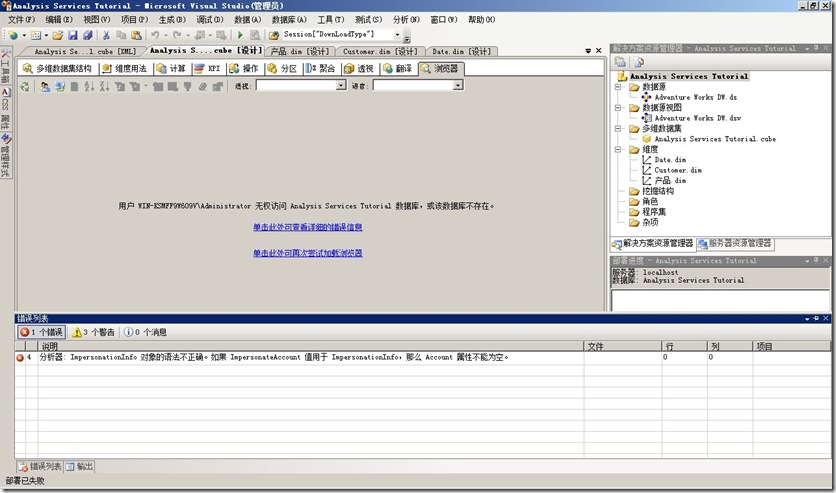Screen dimensions: 836x493
Task: Toggle the 0 个消息 messages filter button
Action: 145,332
